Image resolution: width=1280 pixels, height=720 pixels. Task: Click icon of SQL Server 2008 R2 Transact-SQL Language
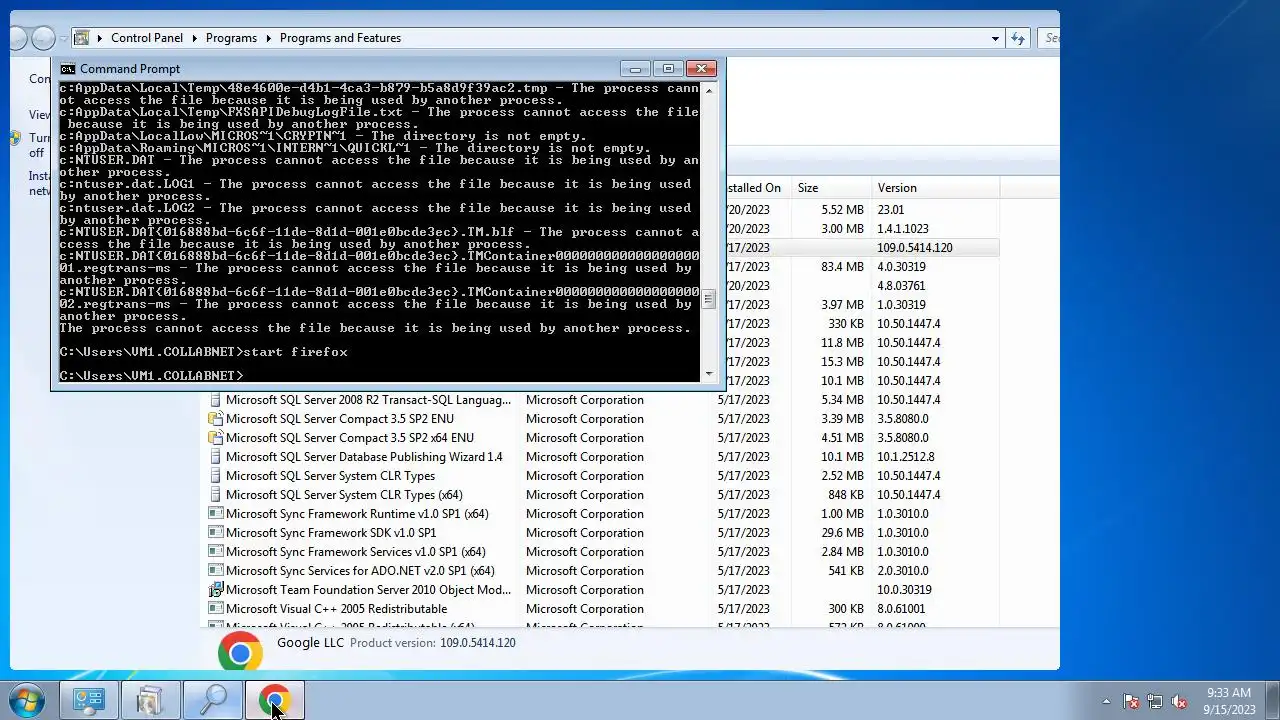215,400
